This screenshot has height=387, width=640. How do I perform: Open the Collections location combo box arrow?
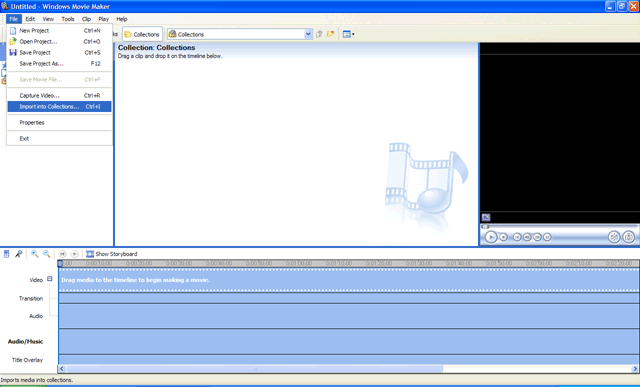click(x=308, y=34)
